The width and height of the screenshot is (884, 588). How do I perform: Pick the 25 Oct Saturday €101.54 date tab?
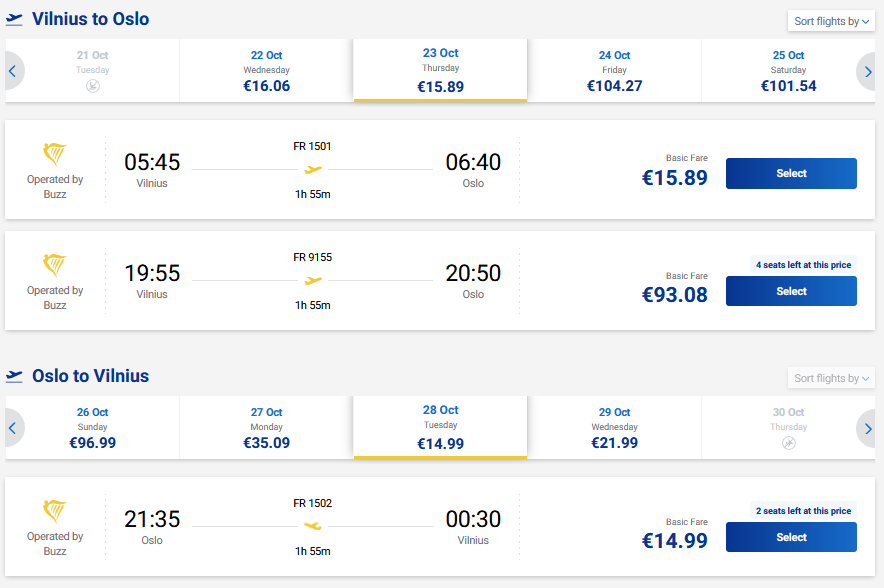pyautogui.click(x=788, y=71)
